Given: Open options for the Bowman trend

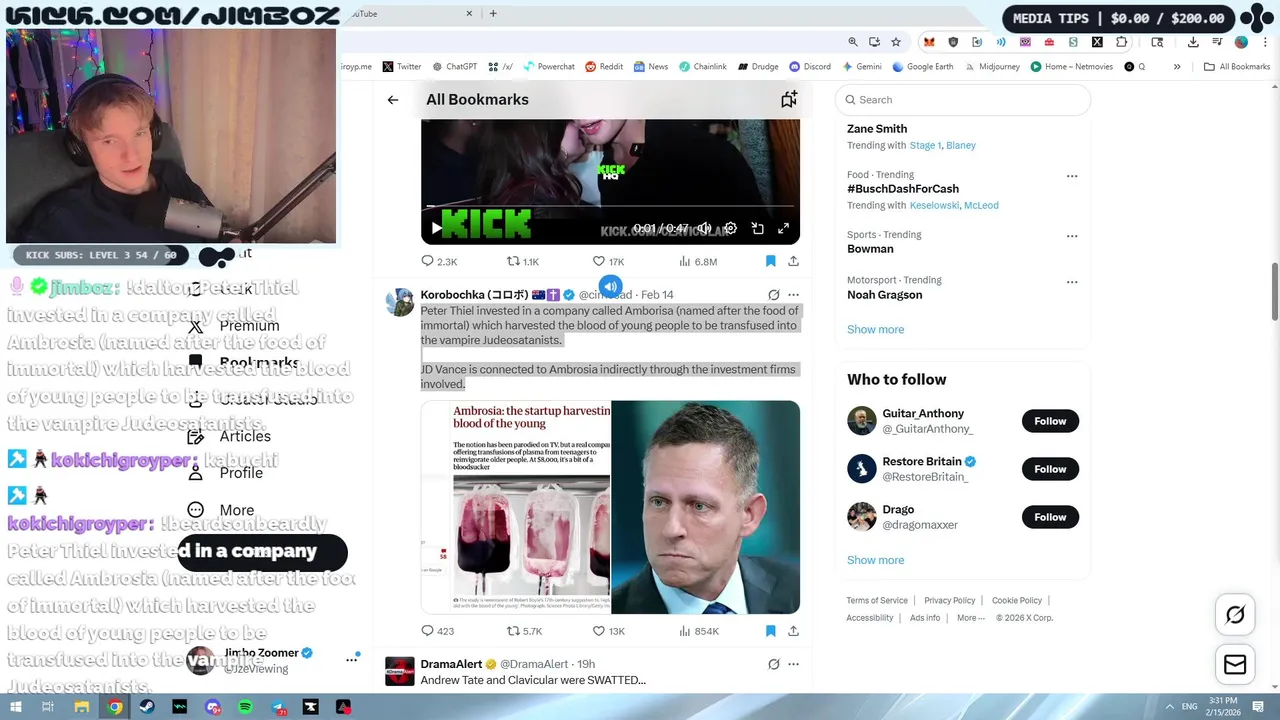Looking at the screenshot, I should [x=1072, y=236].
